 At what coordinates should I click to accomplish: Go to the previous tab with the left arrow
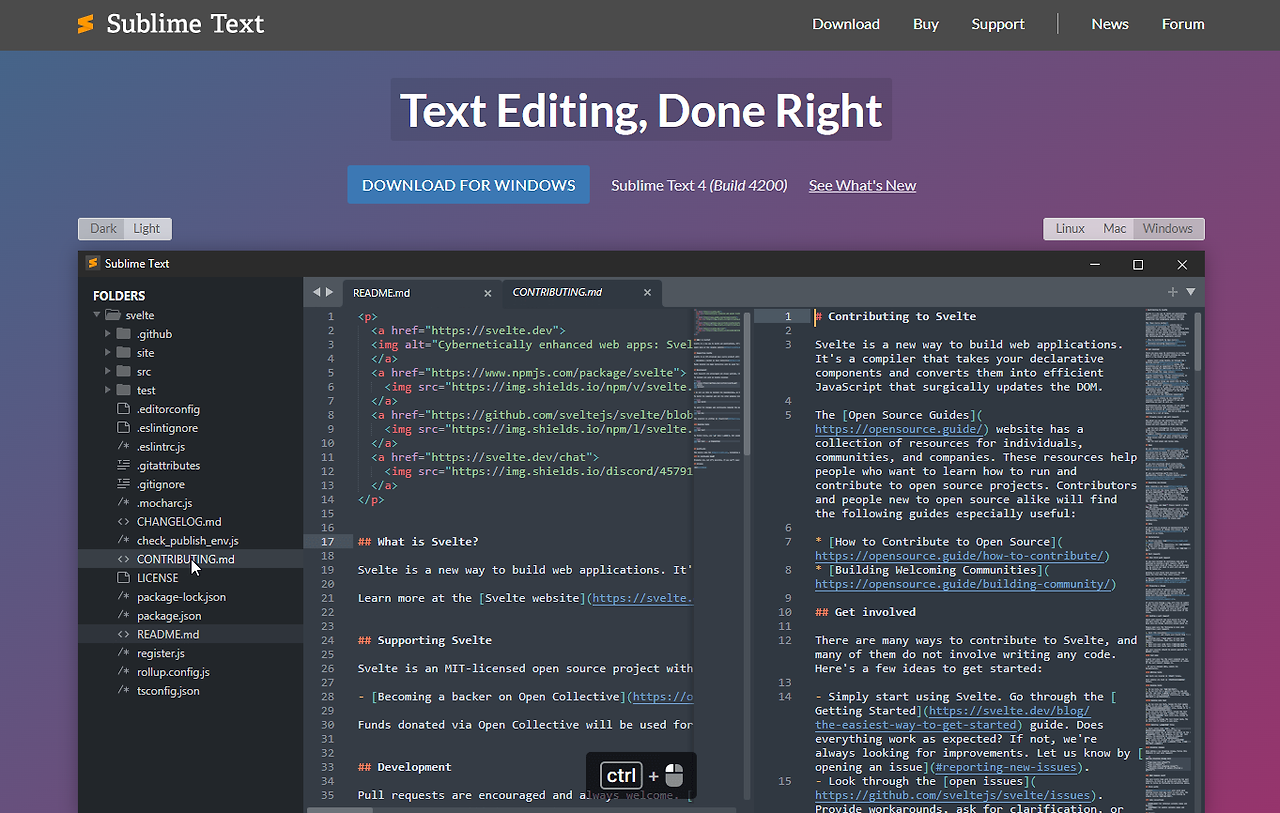coord(317,292)
